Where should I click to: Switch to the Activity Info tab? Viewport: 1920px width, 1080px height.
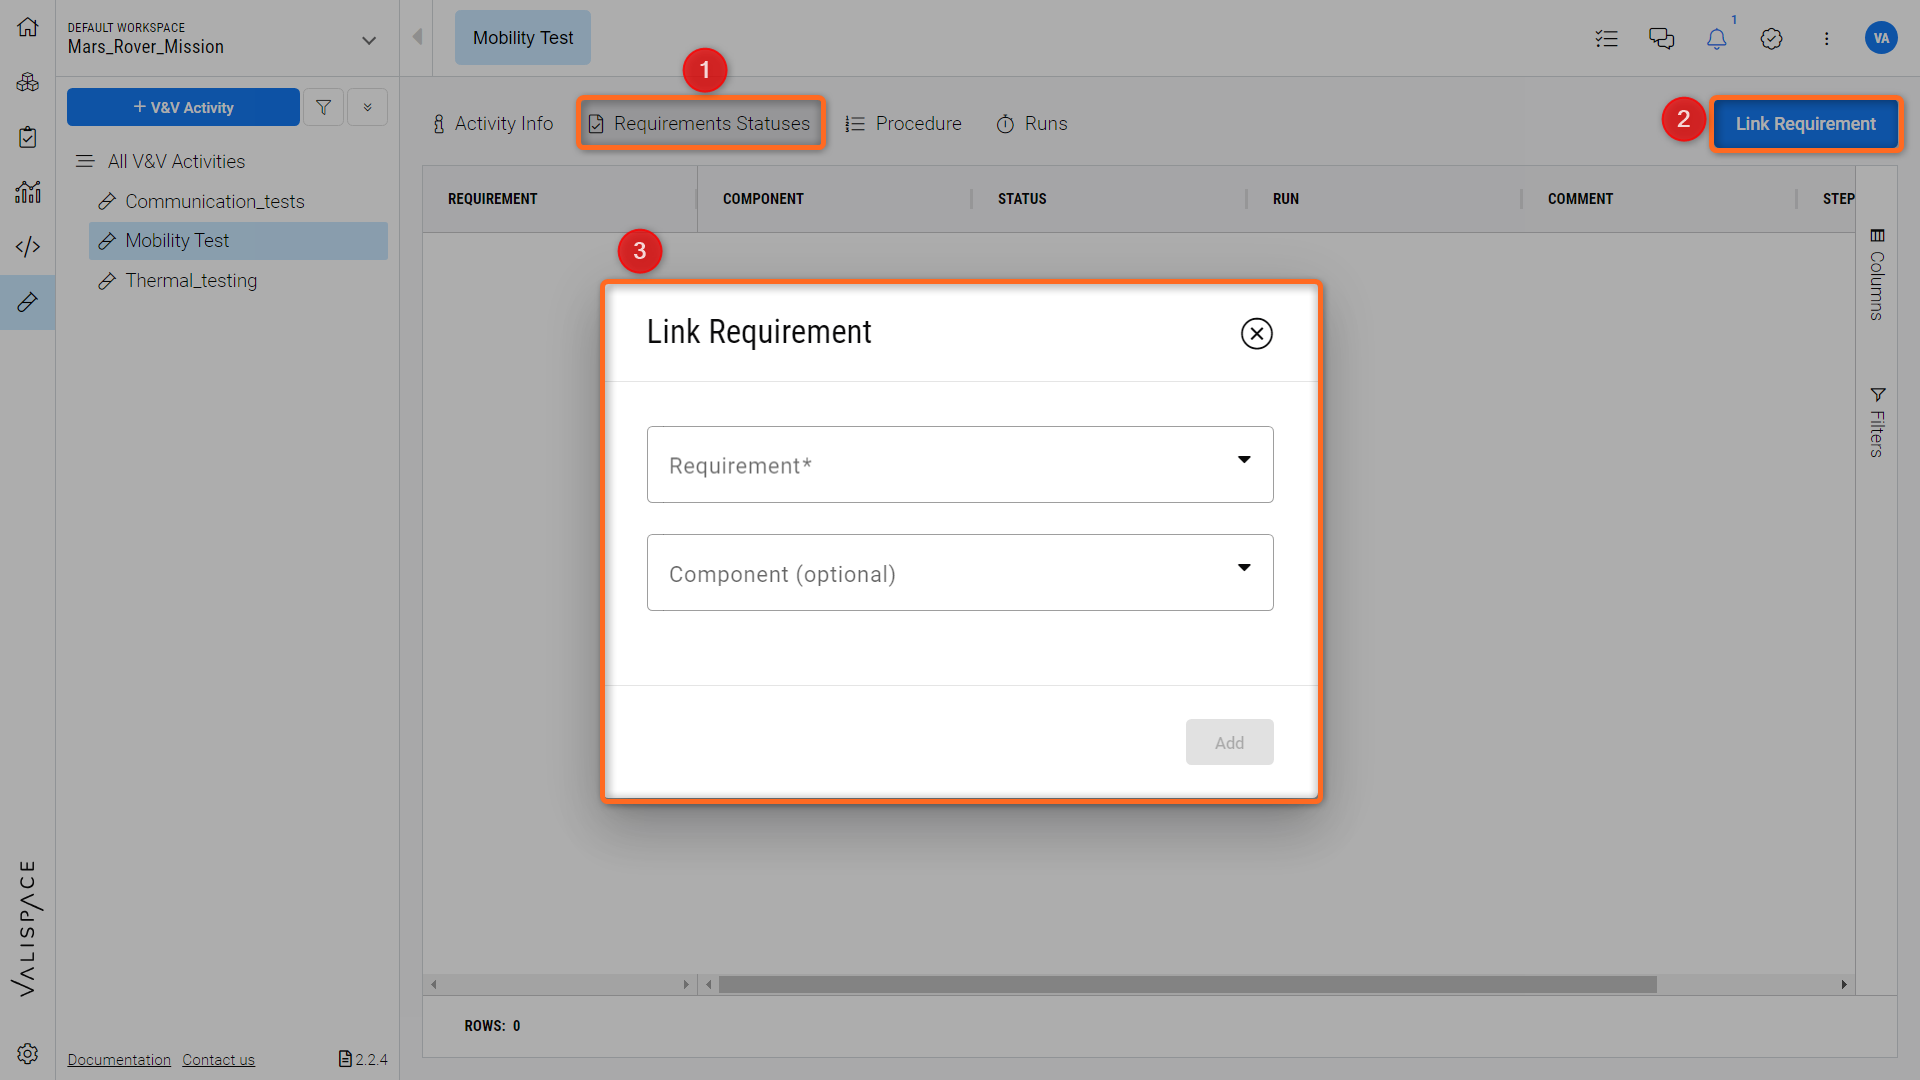(x=491, y=124)
